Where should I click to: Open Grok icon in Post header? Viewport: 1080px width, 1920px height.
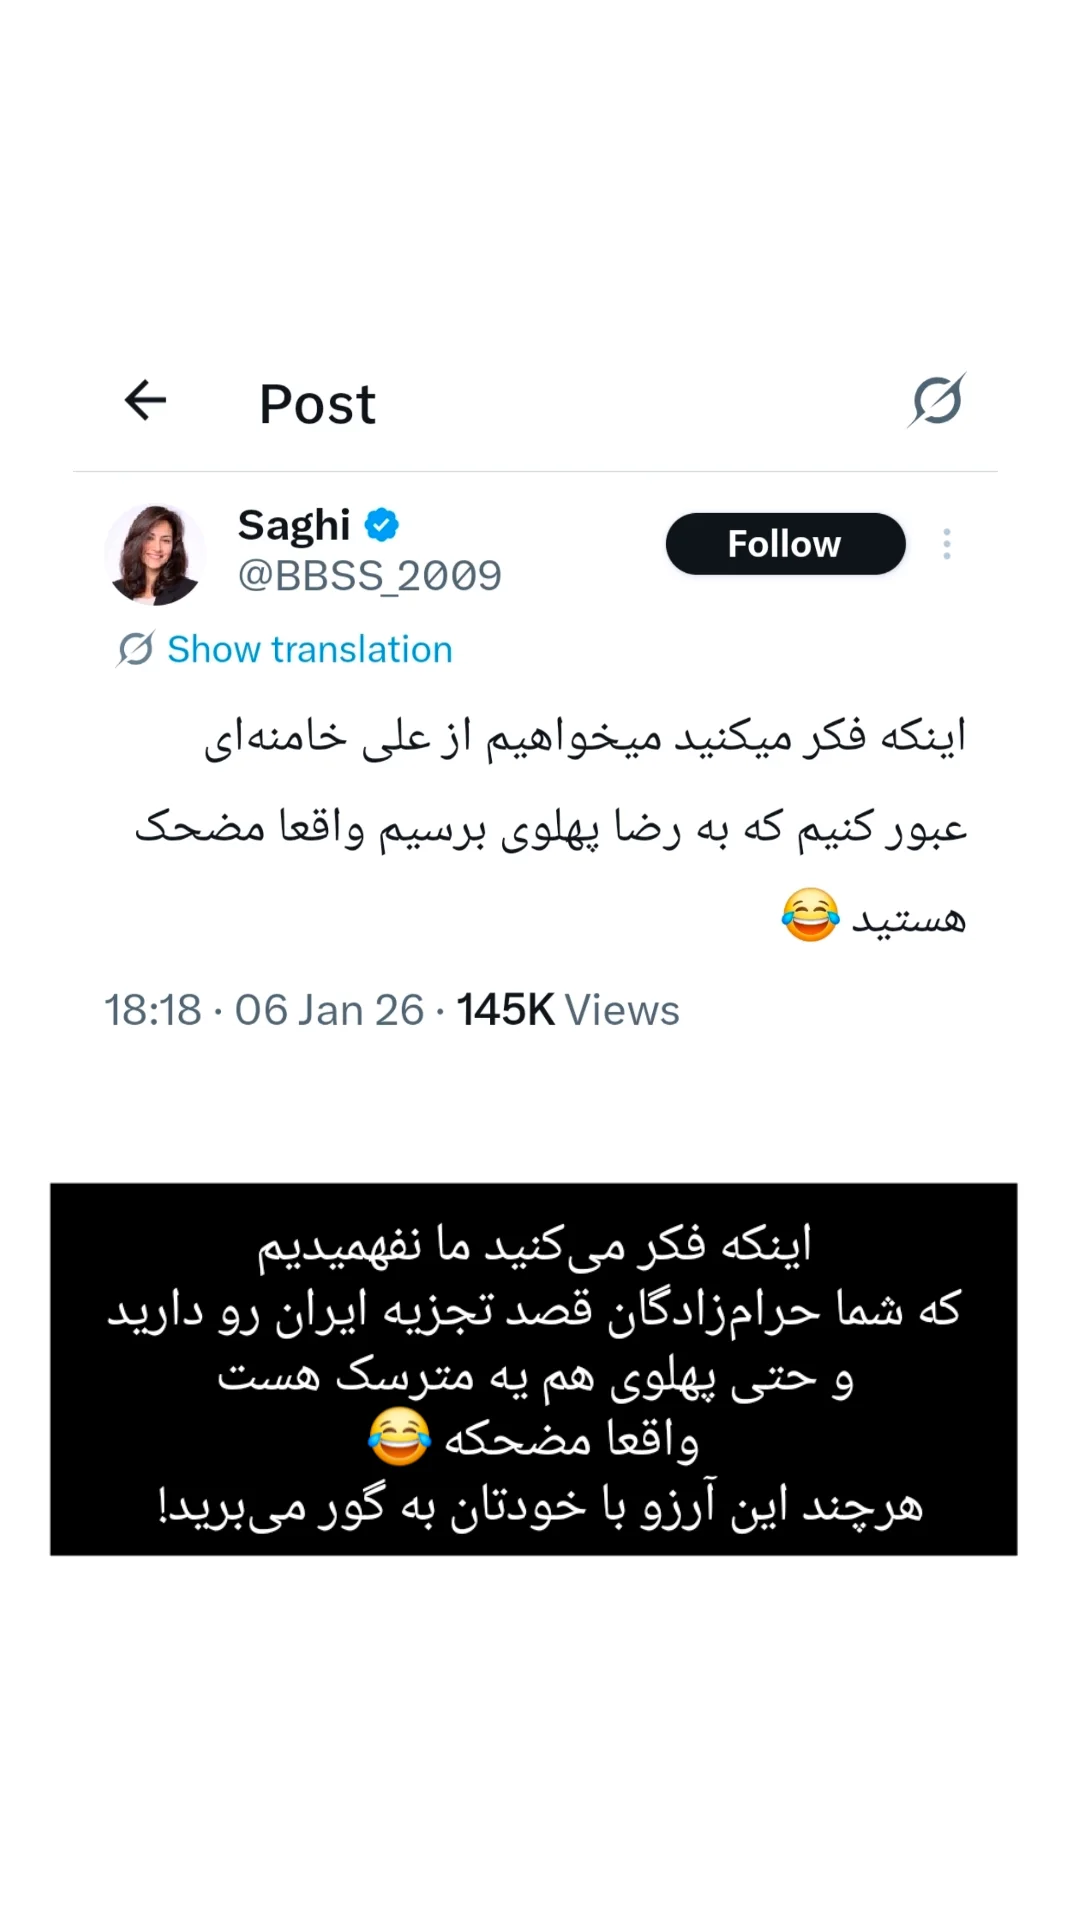(937, 400)
